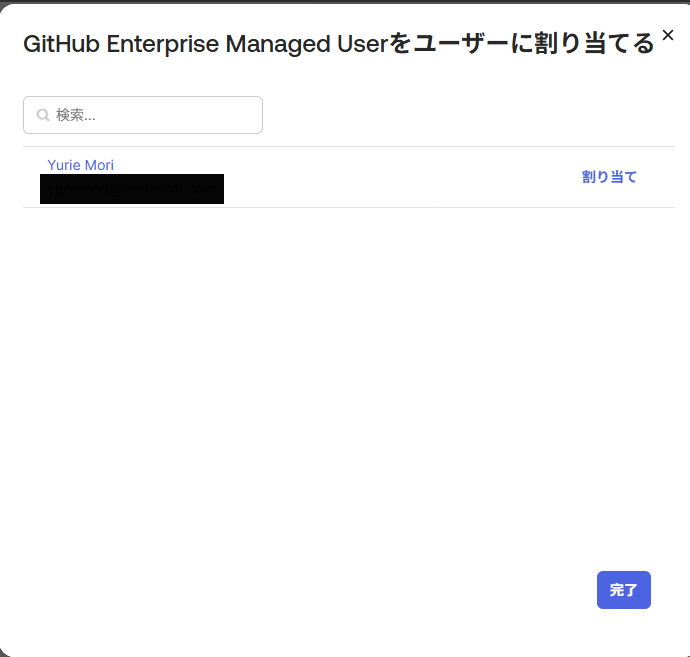Open the Yurie Mori user link
This screenshot has width=690, height=657.
pos(81,165)
